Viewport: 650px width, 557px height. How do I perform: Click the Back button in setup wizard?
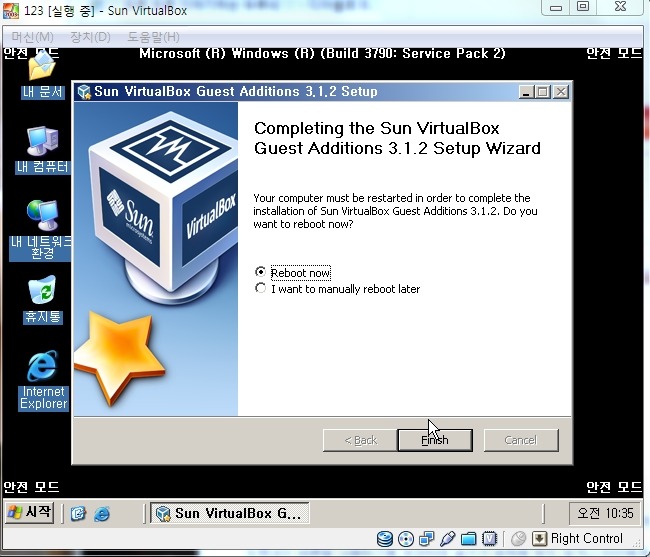(x=360, y=440)
